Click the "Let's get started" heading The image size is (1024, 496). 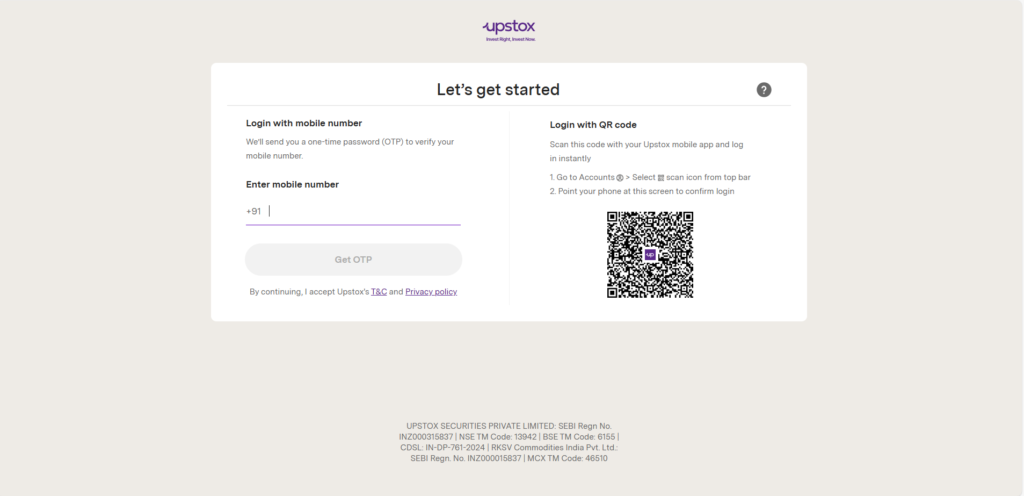(498, 90)
